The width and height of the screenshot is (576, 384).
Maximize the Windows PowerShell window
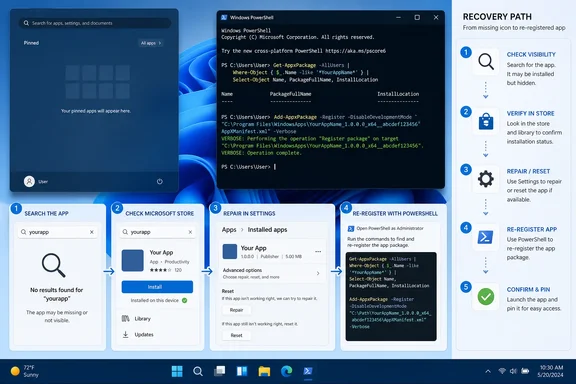tap(417, 17)
